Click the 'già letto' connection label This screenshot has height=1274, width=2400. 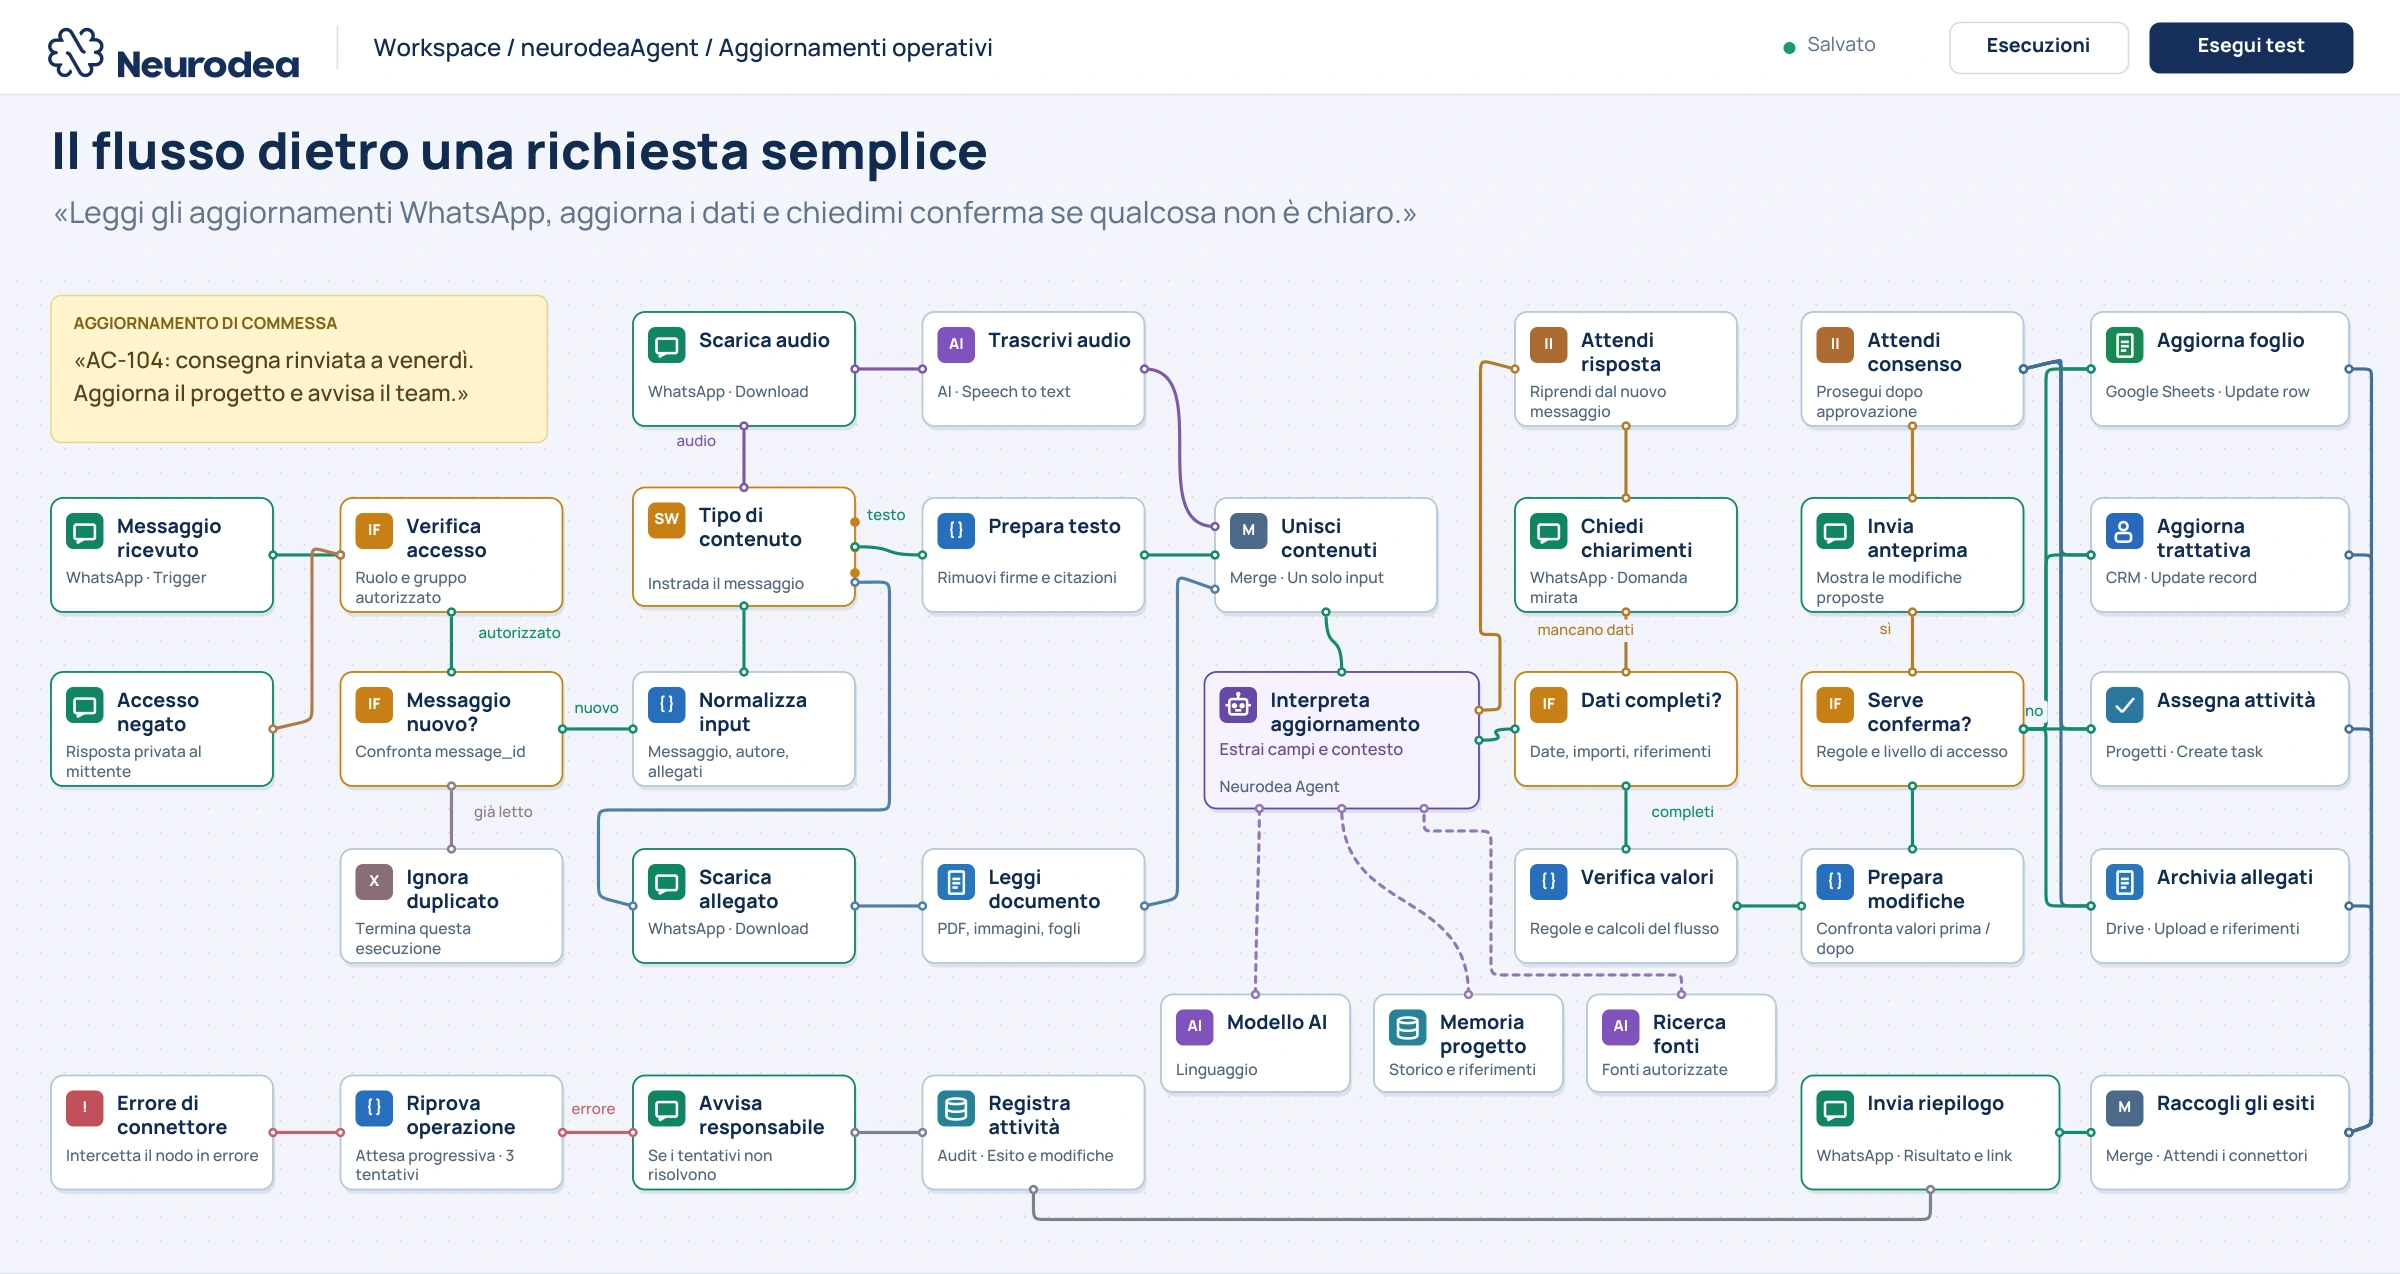click(503, 812)
